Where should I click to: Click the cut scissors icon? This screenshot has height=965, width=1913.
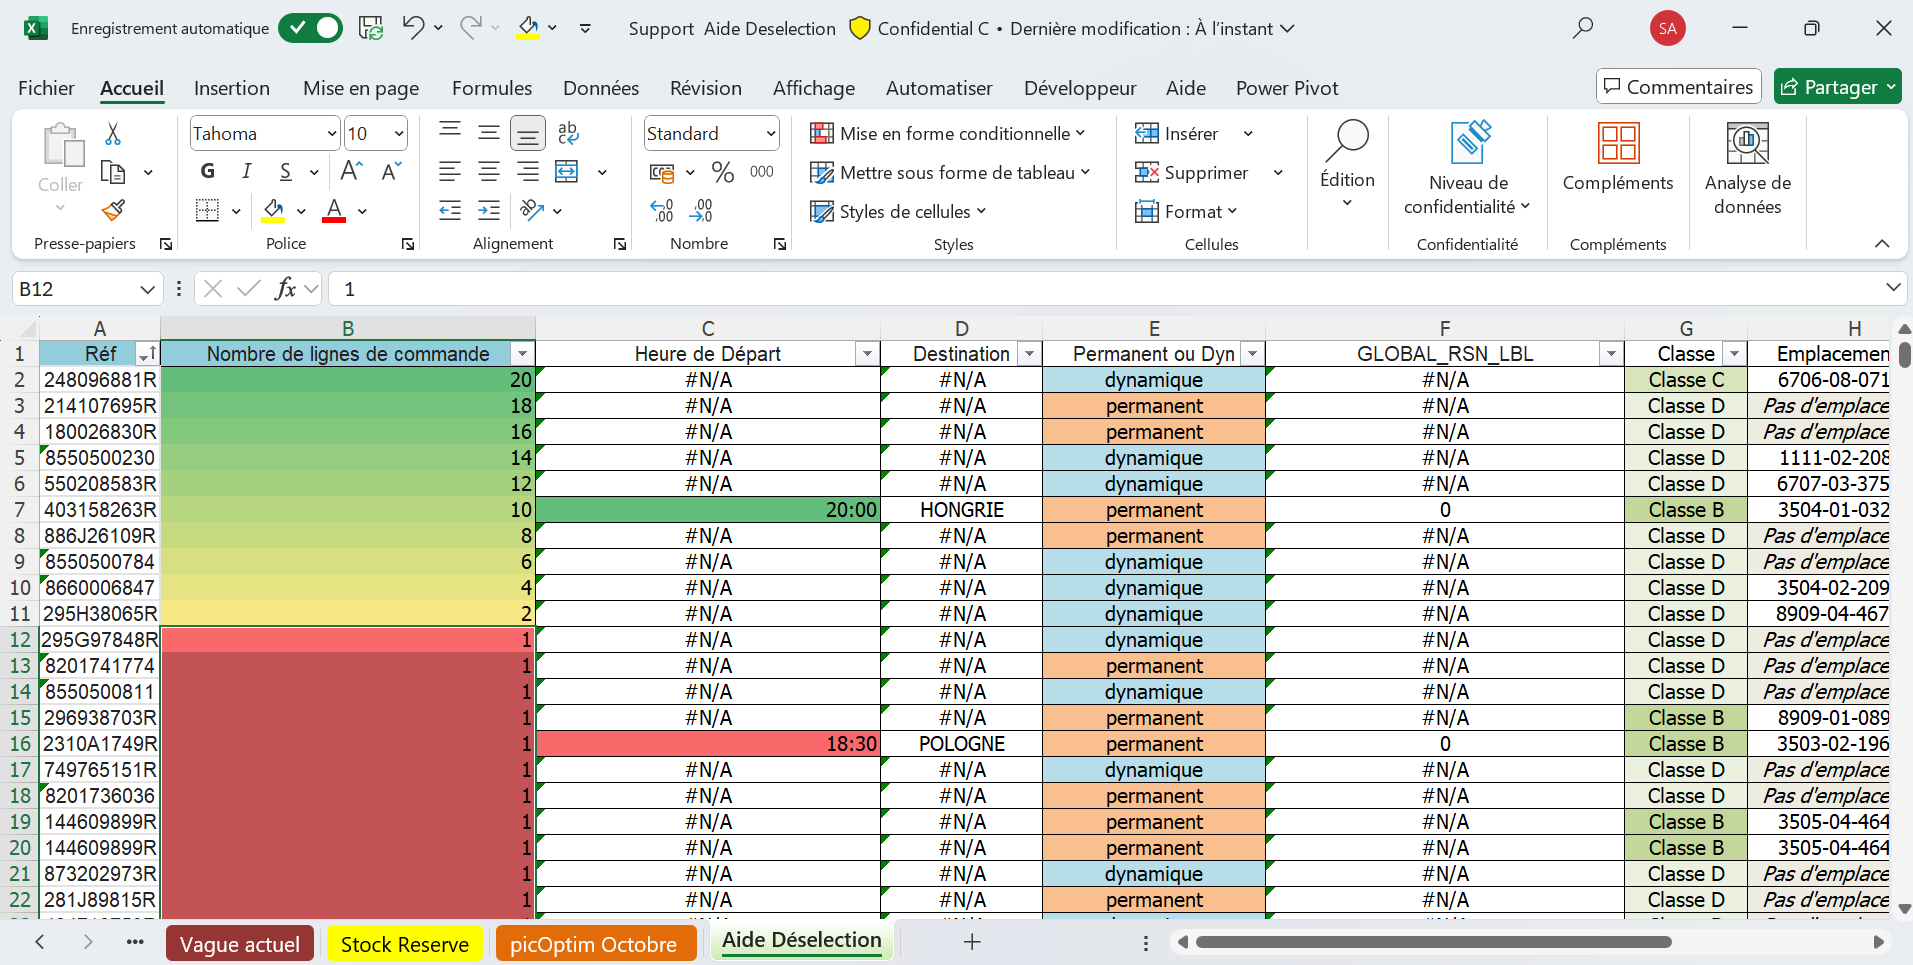(113, 134)
